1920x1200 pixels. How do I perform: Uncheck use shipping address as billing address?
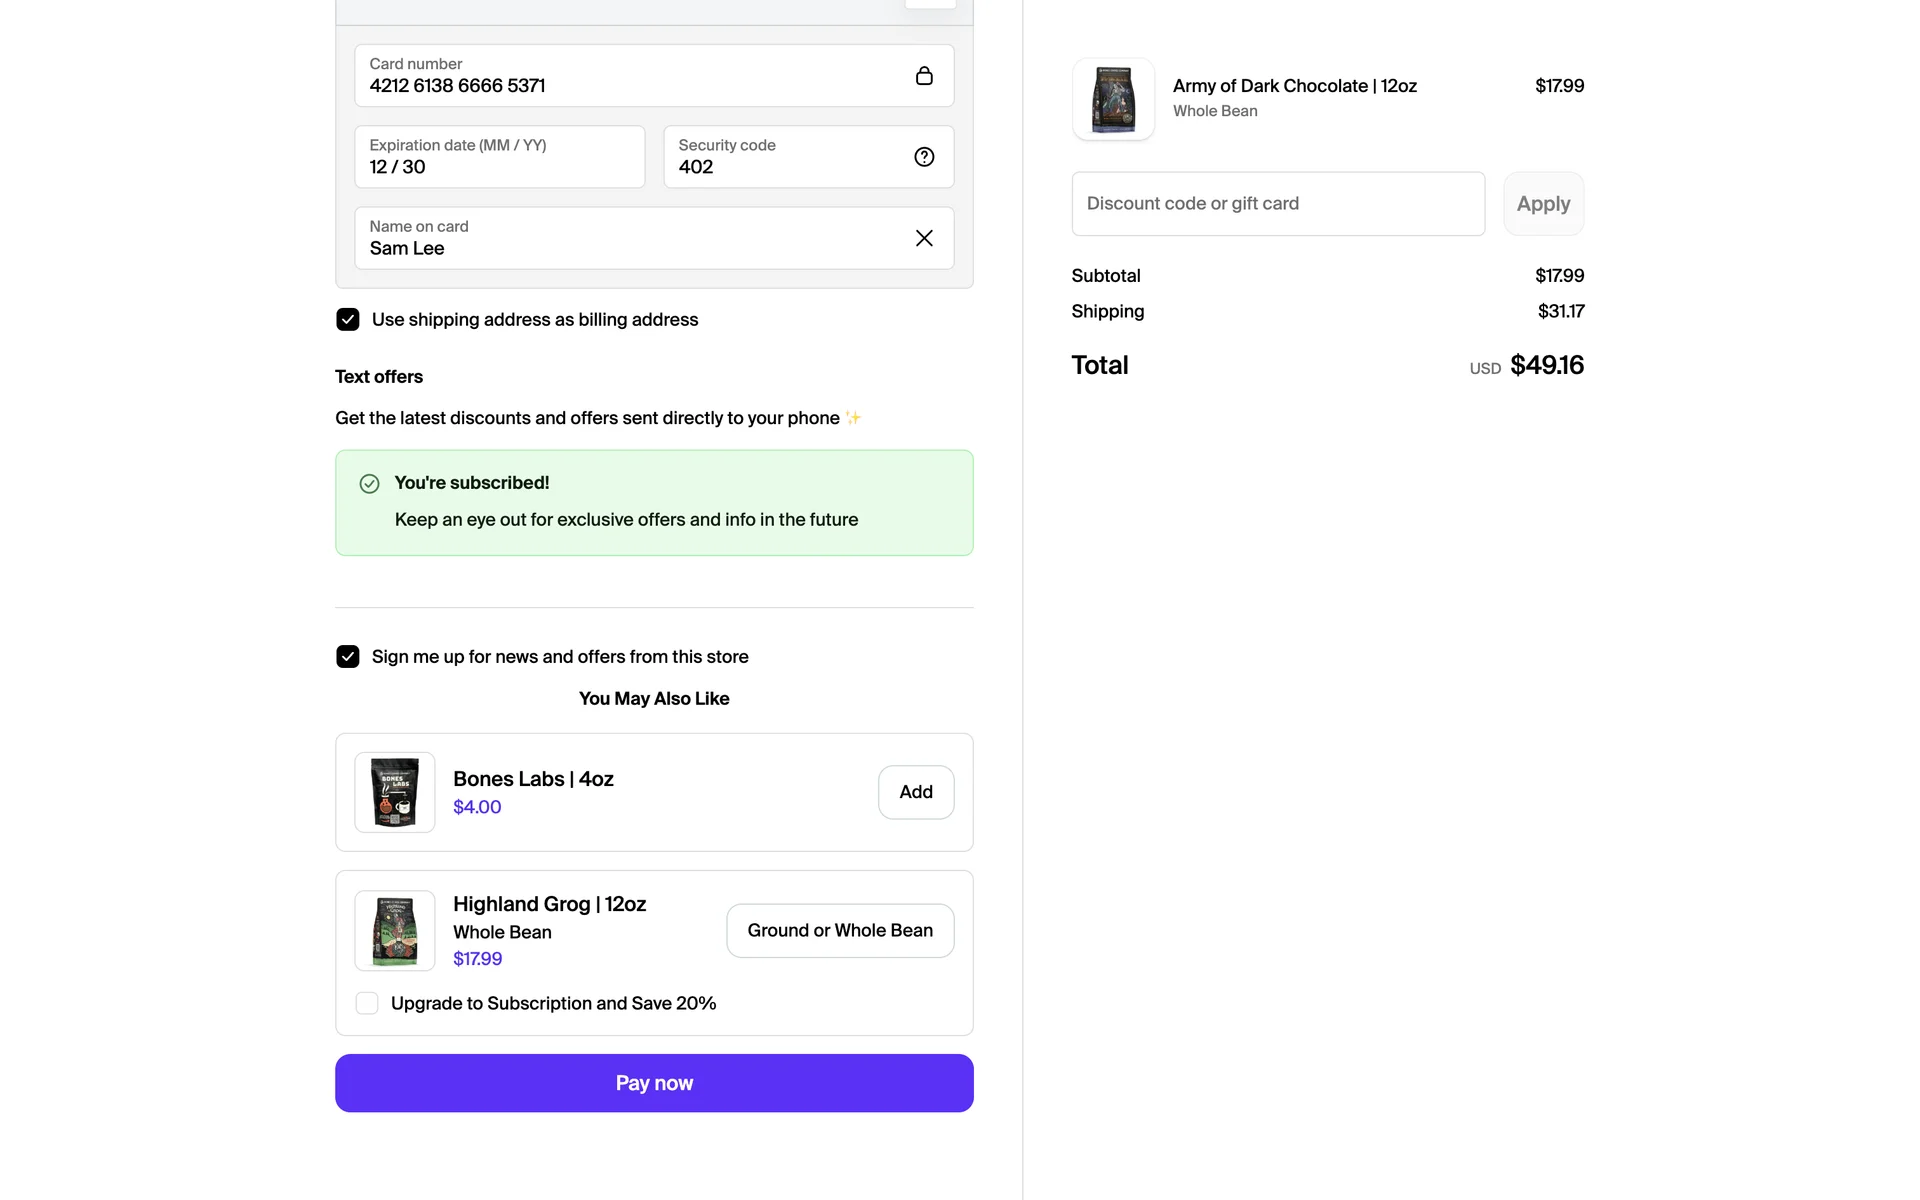click(348, 320)
